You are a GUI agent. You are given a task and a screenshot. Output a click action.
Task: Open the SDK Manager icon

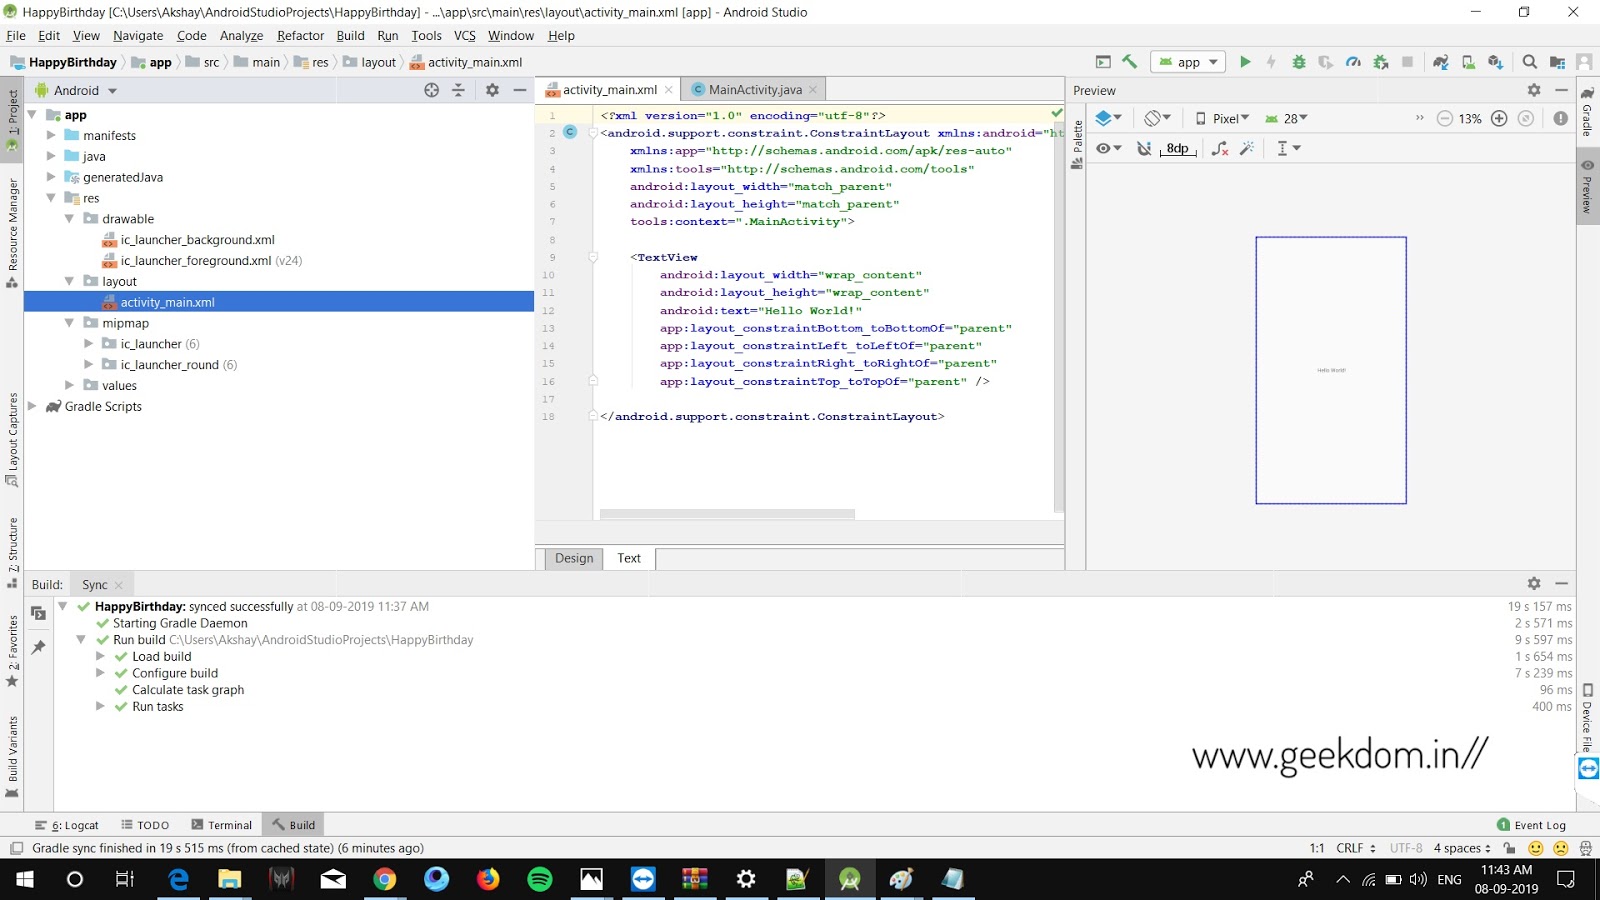pyautogui.click(x=1496, y=62)
